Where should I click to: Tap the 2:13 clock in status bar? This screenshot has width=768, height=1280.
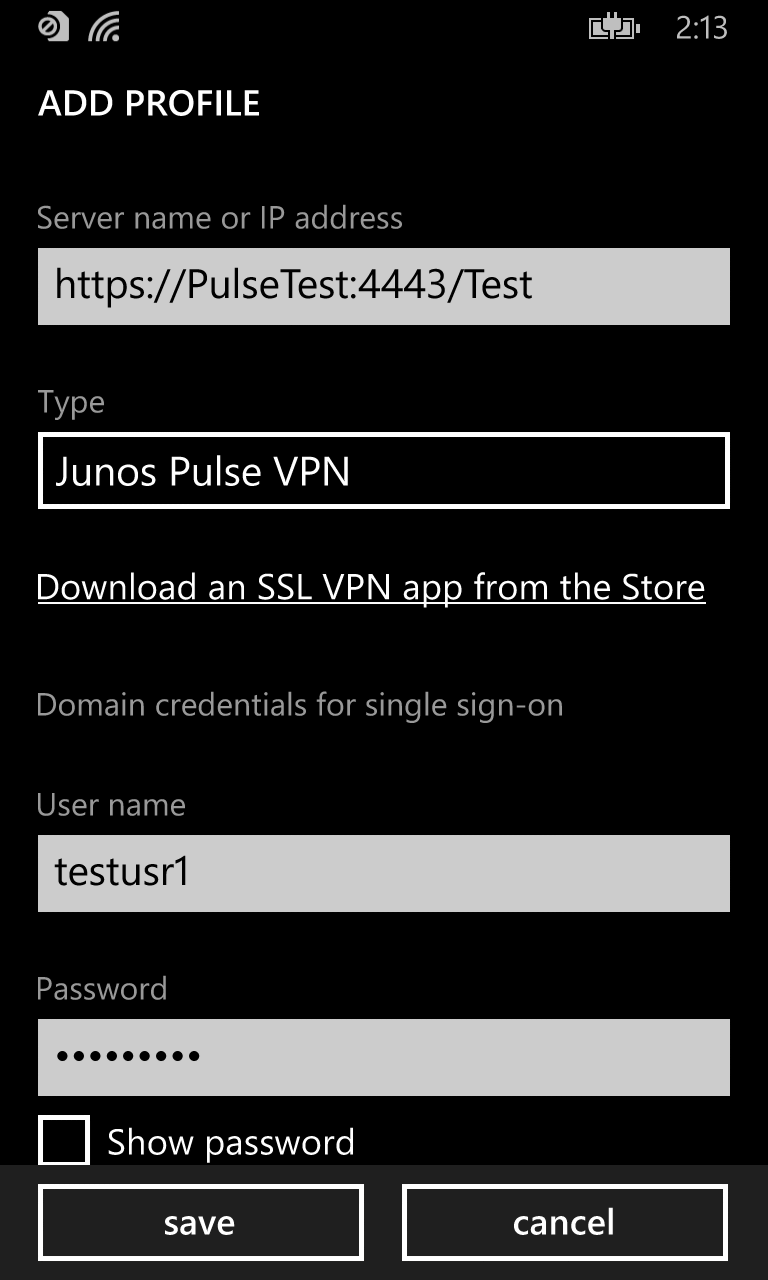tap(701, 28)
